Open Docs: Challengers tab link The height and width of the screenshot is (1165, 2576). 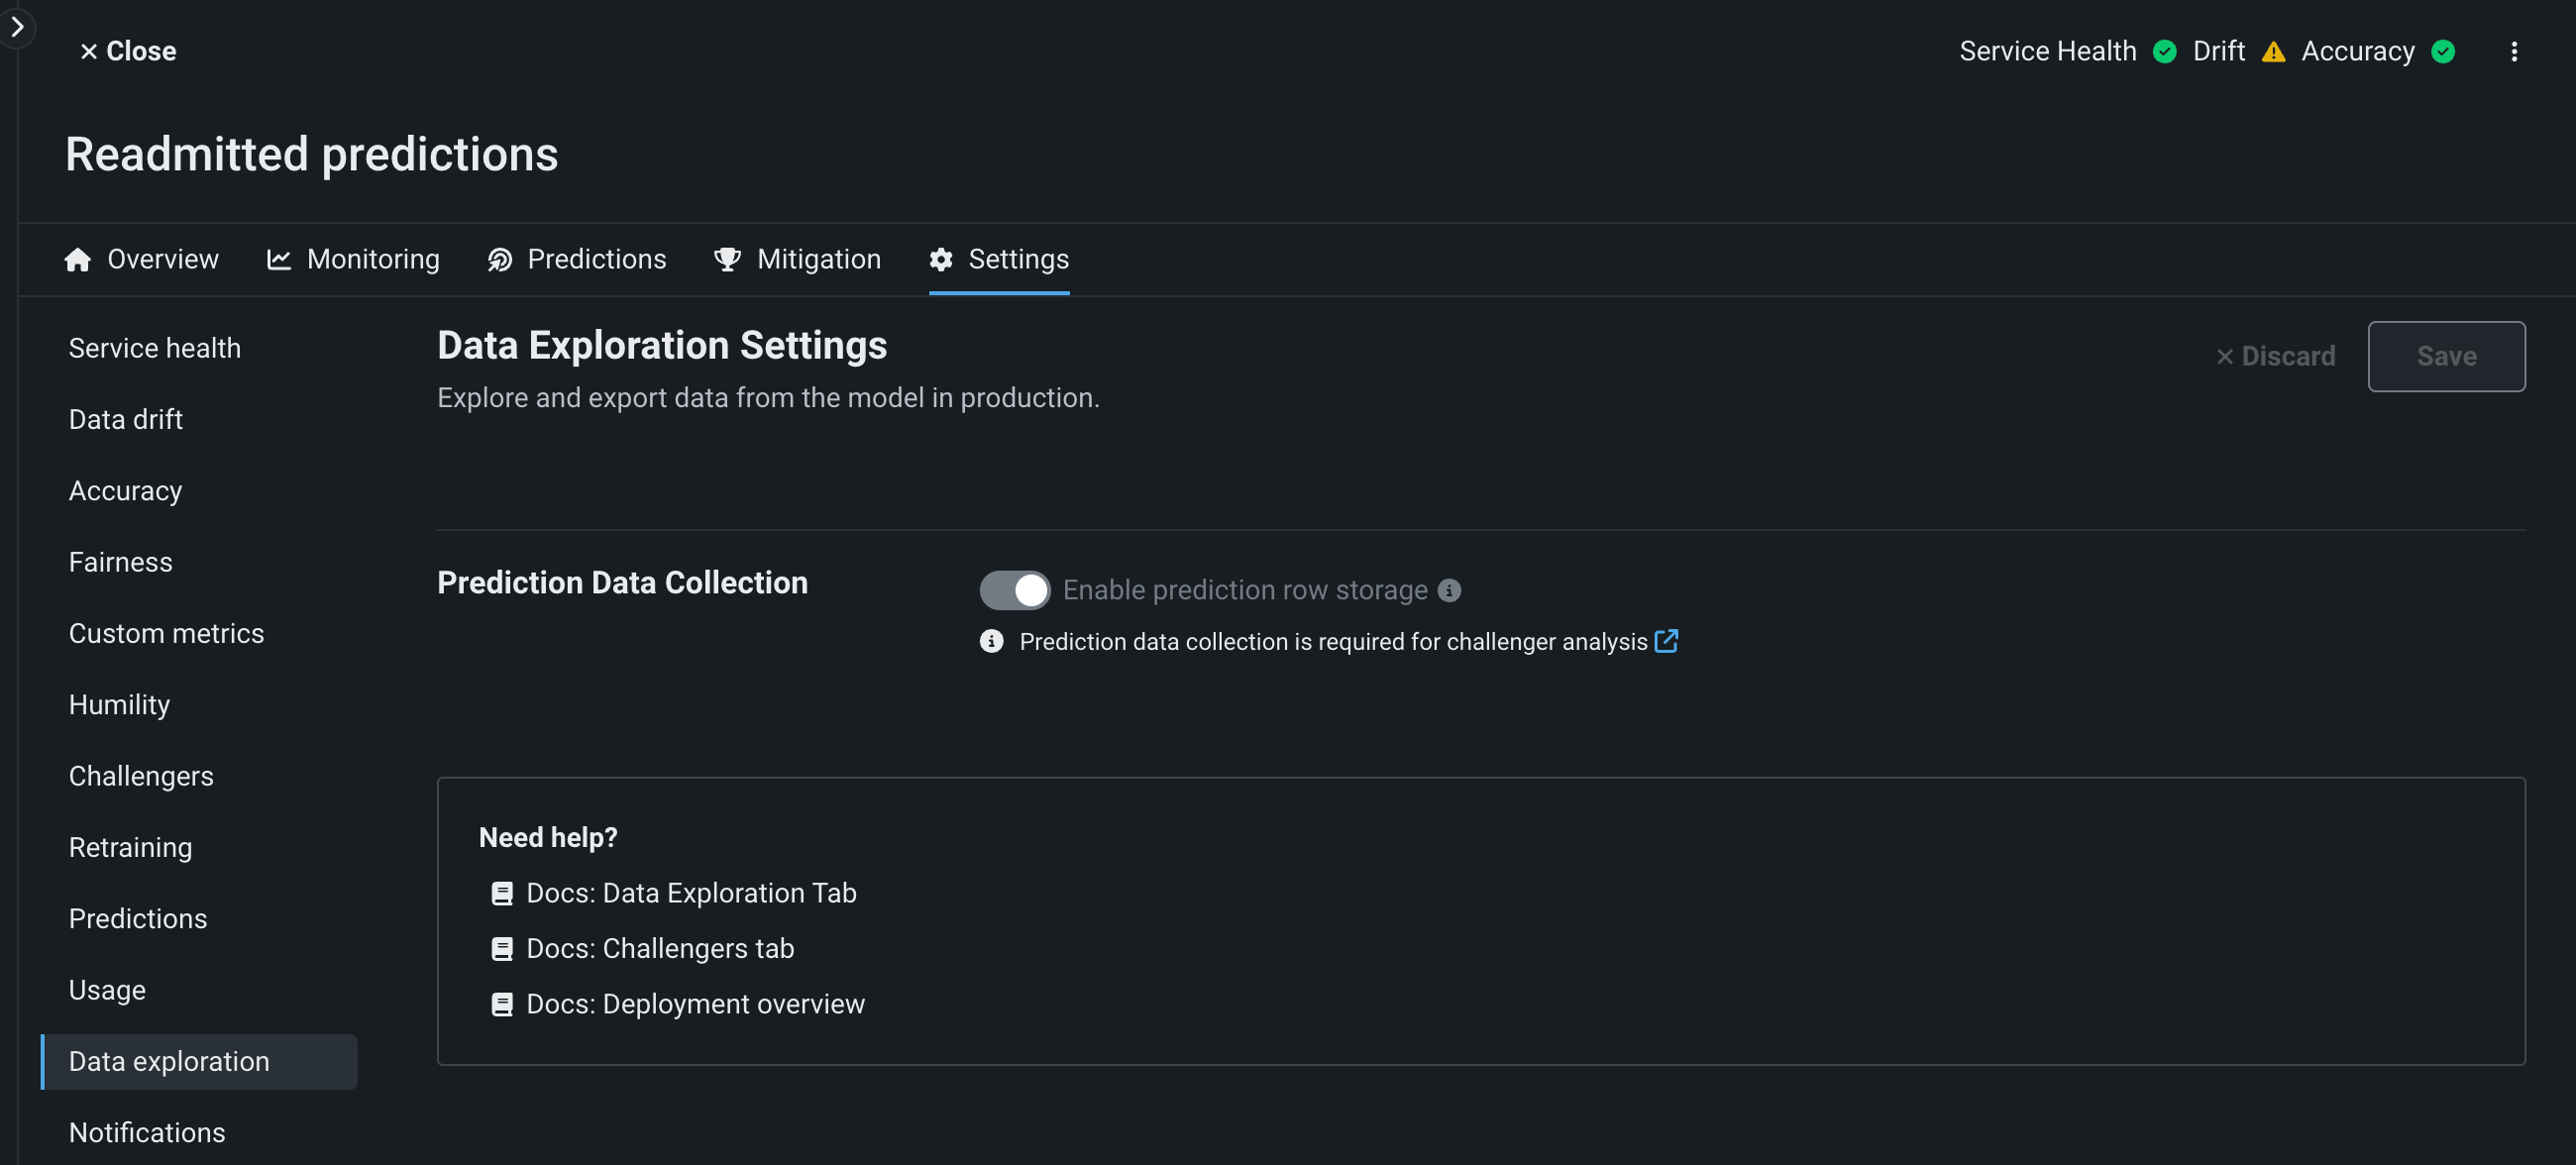coord(660,948)
